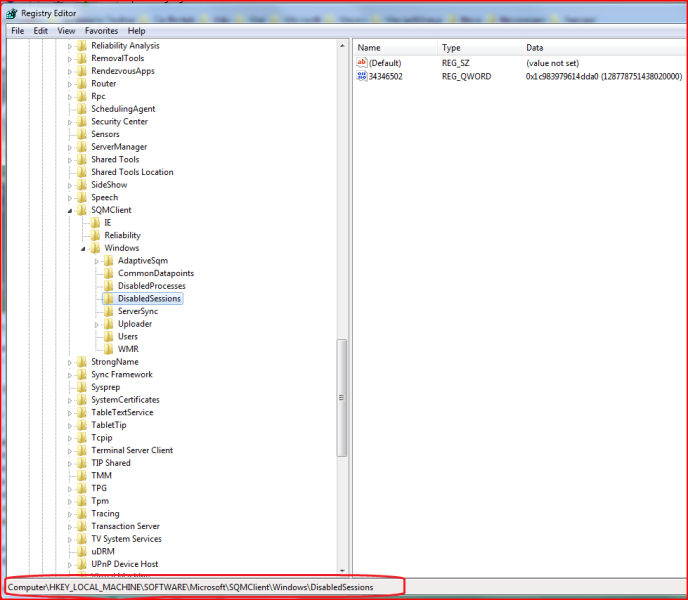Click the Sensors folder icon

[82, 134]
